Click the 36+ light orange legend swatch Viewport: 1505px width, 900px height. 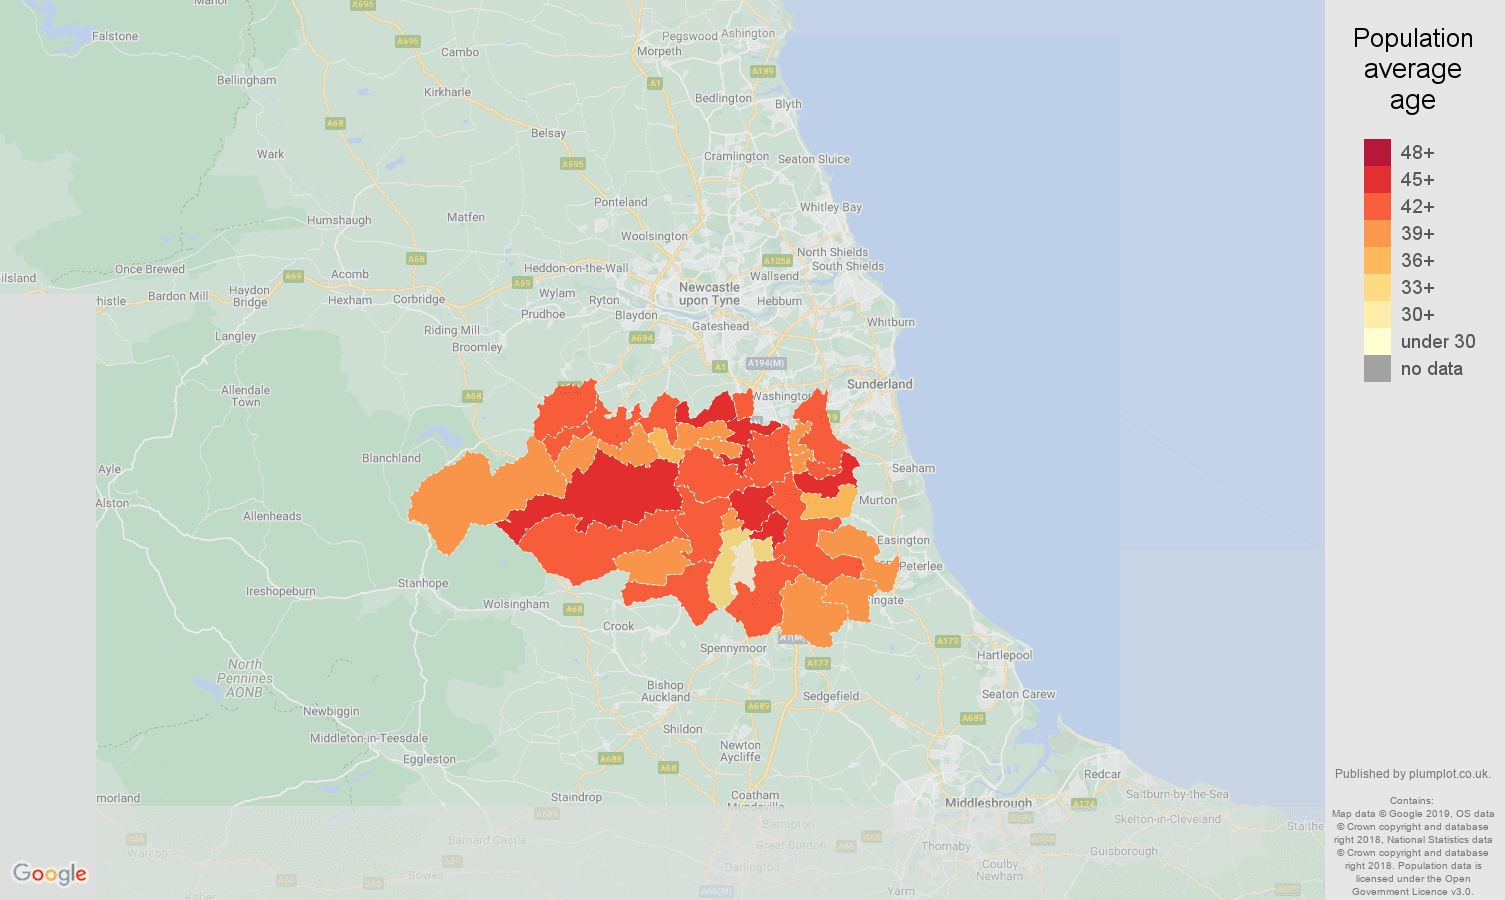click(1377, 260)
